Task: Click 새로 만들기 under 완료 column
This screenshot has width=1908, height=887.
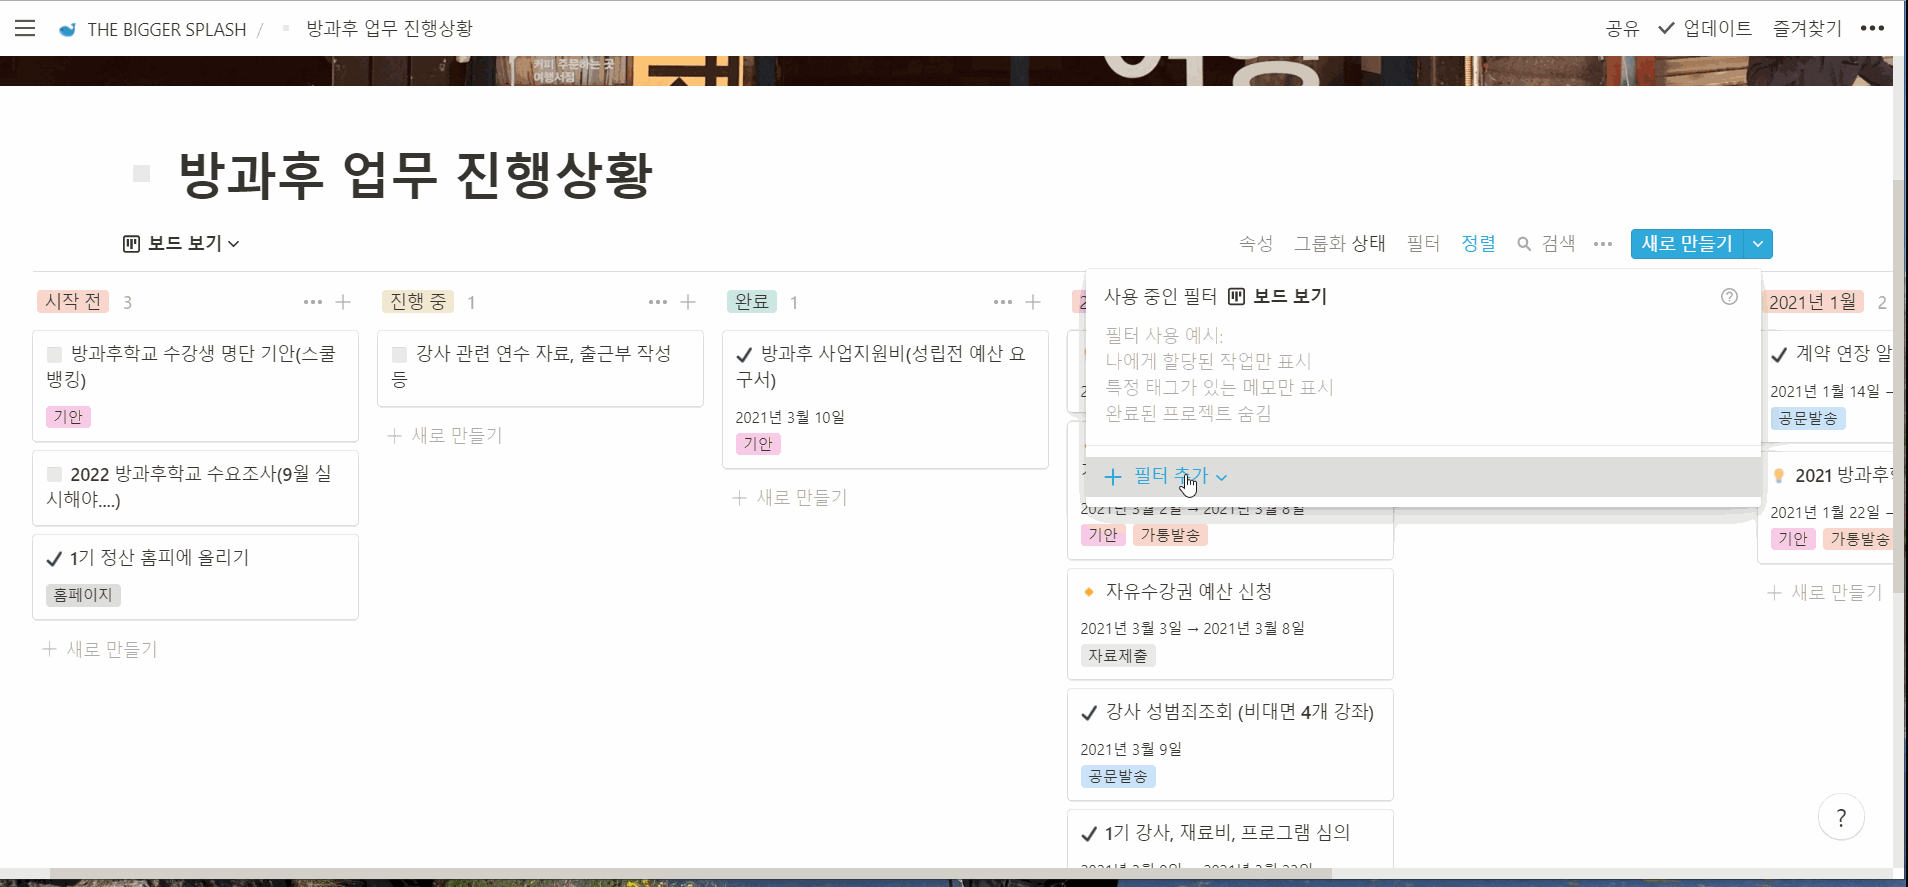Action: tap(790, 498)
